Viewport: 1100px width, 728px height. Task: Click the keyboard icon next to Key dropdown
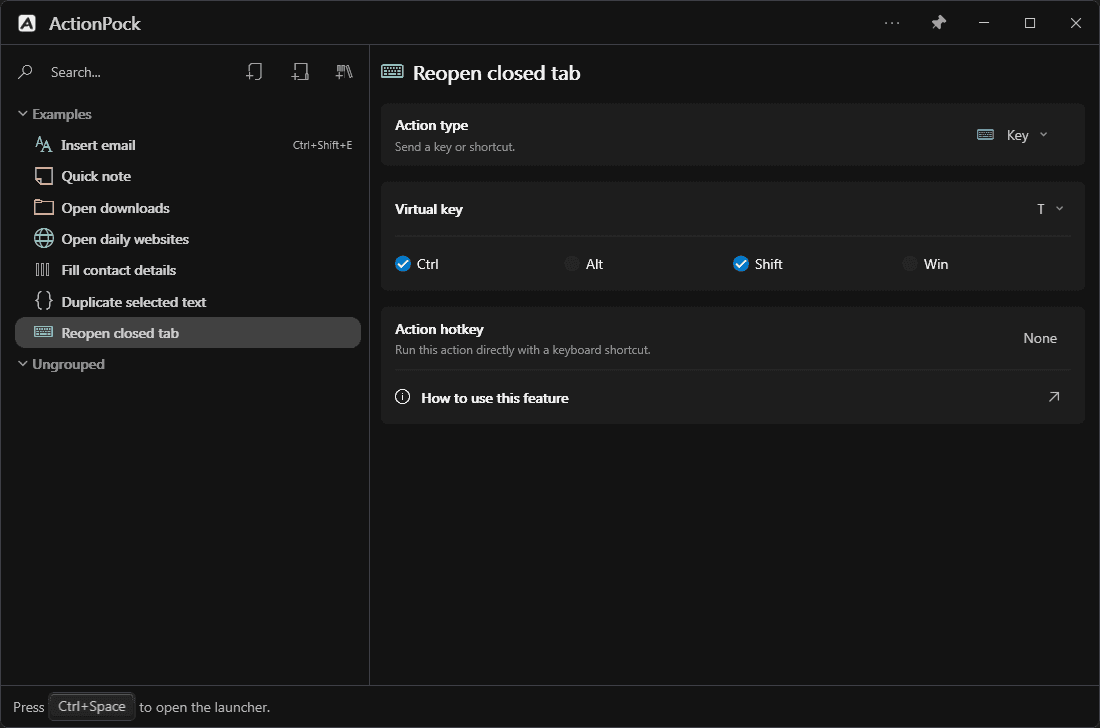pos(985,135)
